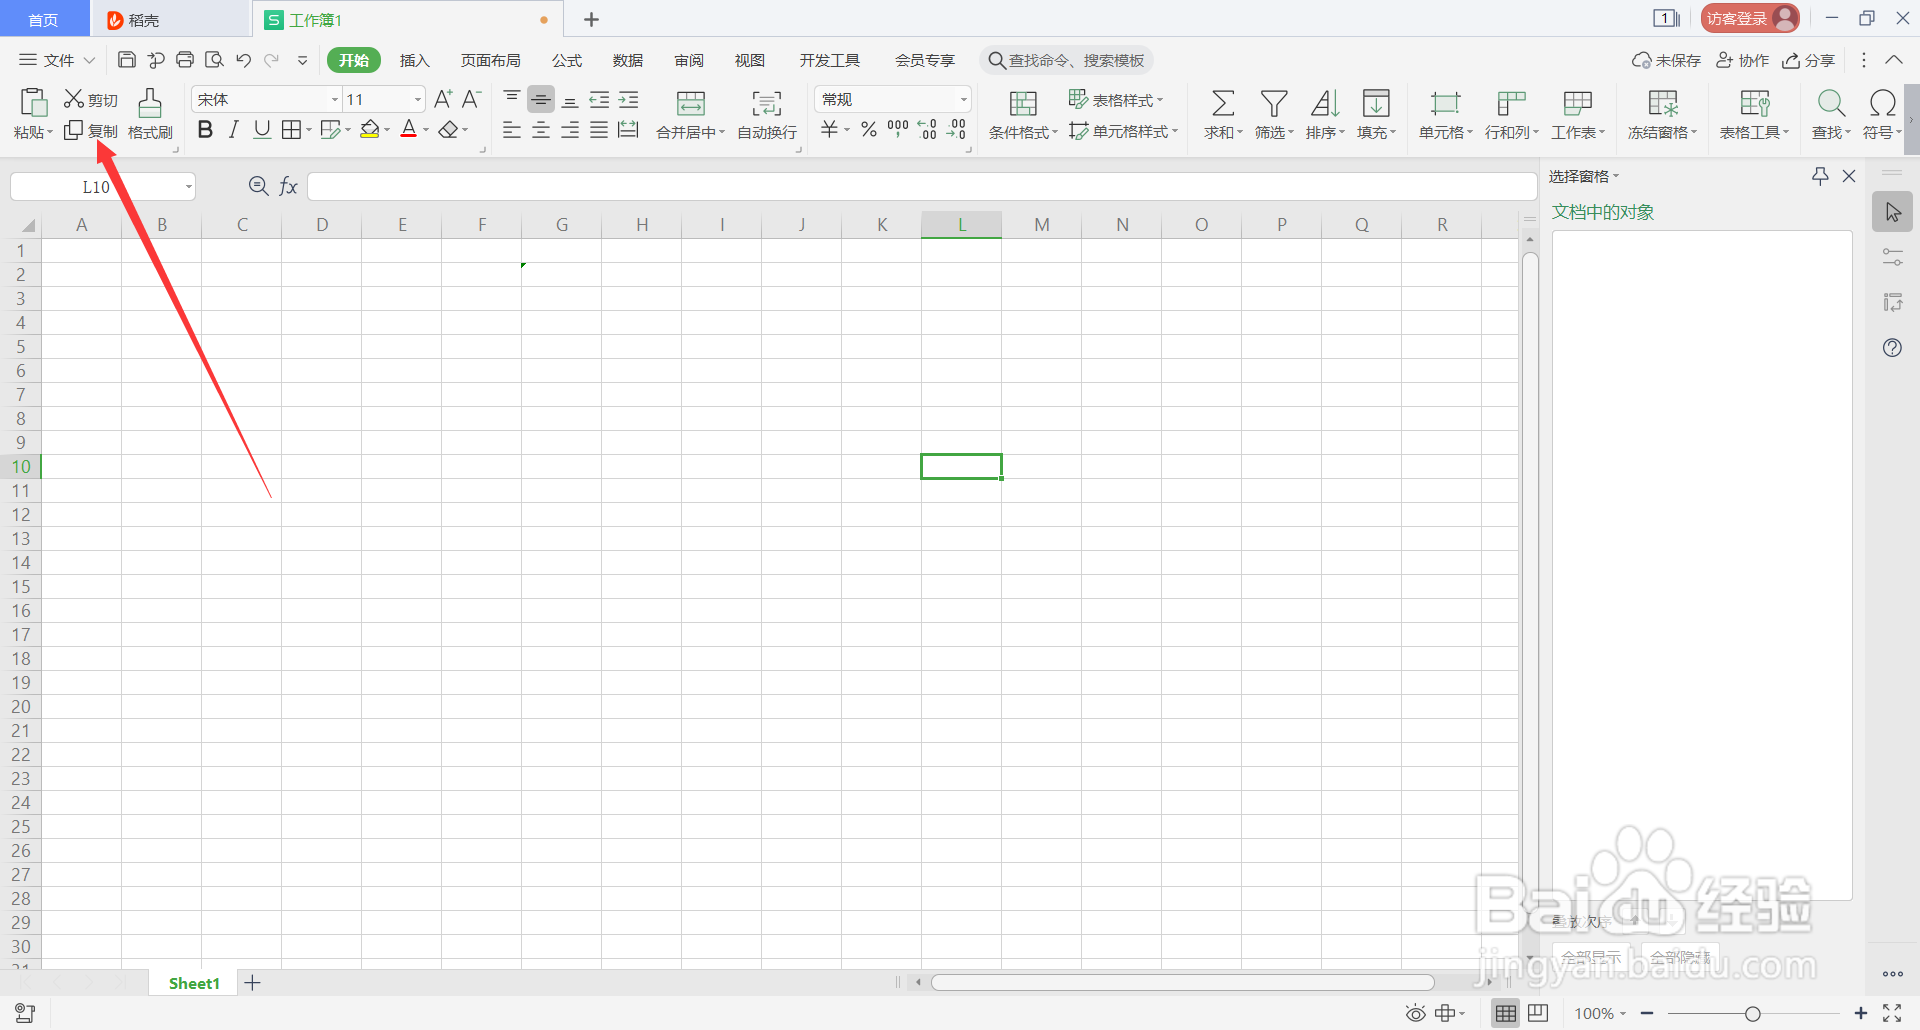Switch to the 插入 Insert tab
The width and height of the screenshot is (1920, 1030).
(x=414, y=61)
